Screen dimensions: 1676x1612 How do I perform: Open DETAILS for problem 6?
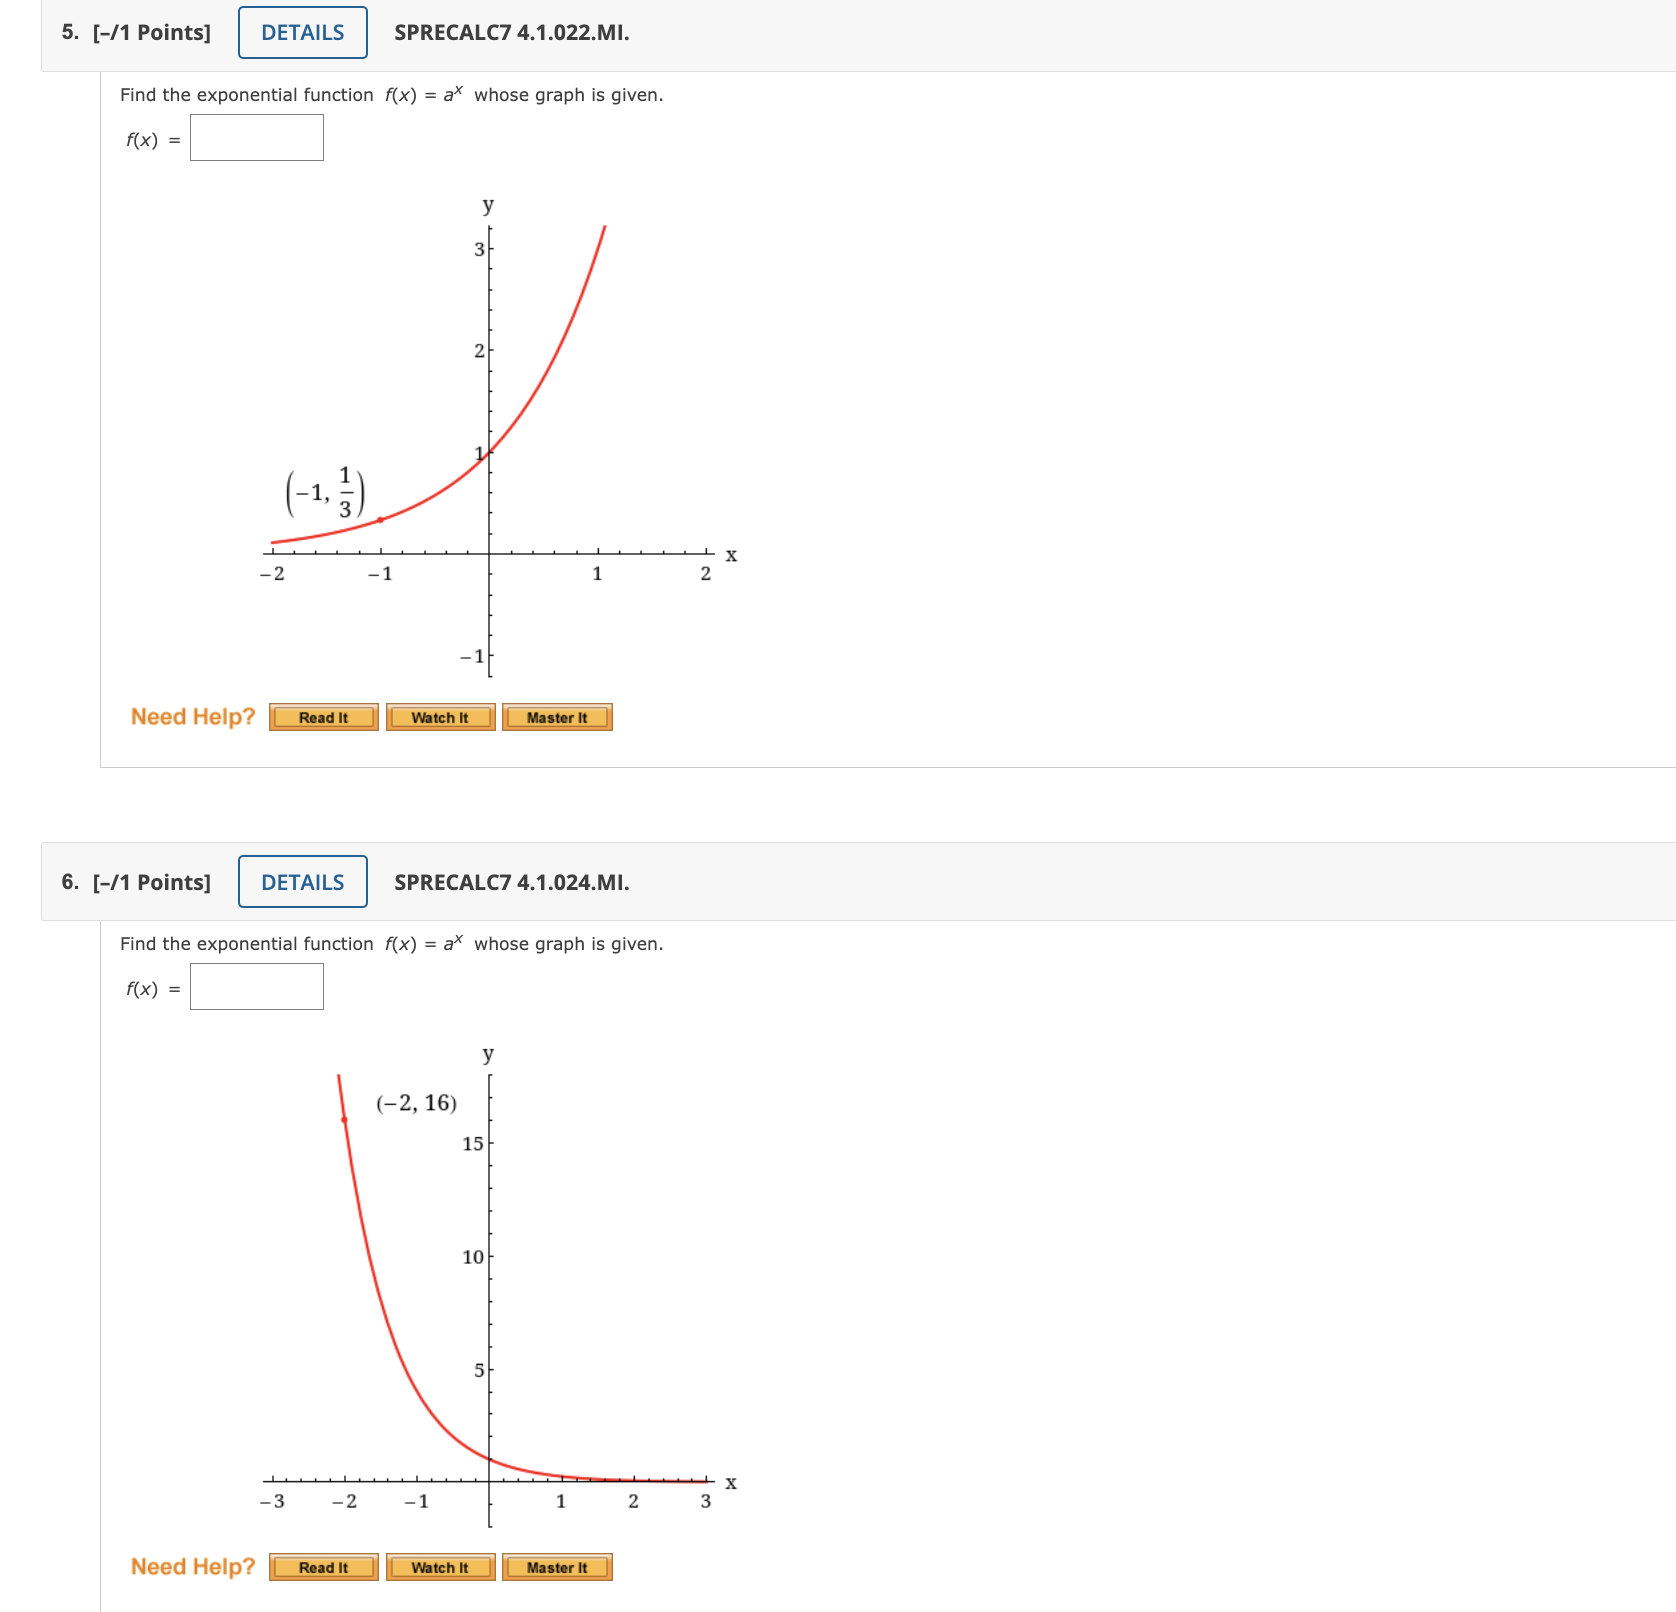click(301, 882)
